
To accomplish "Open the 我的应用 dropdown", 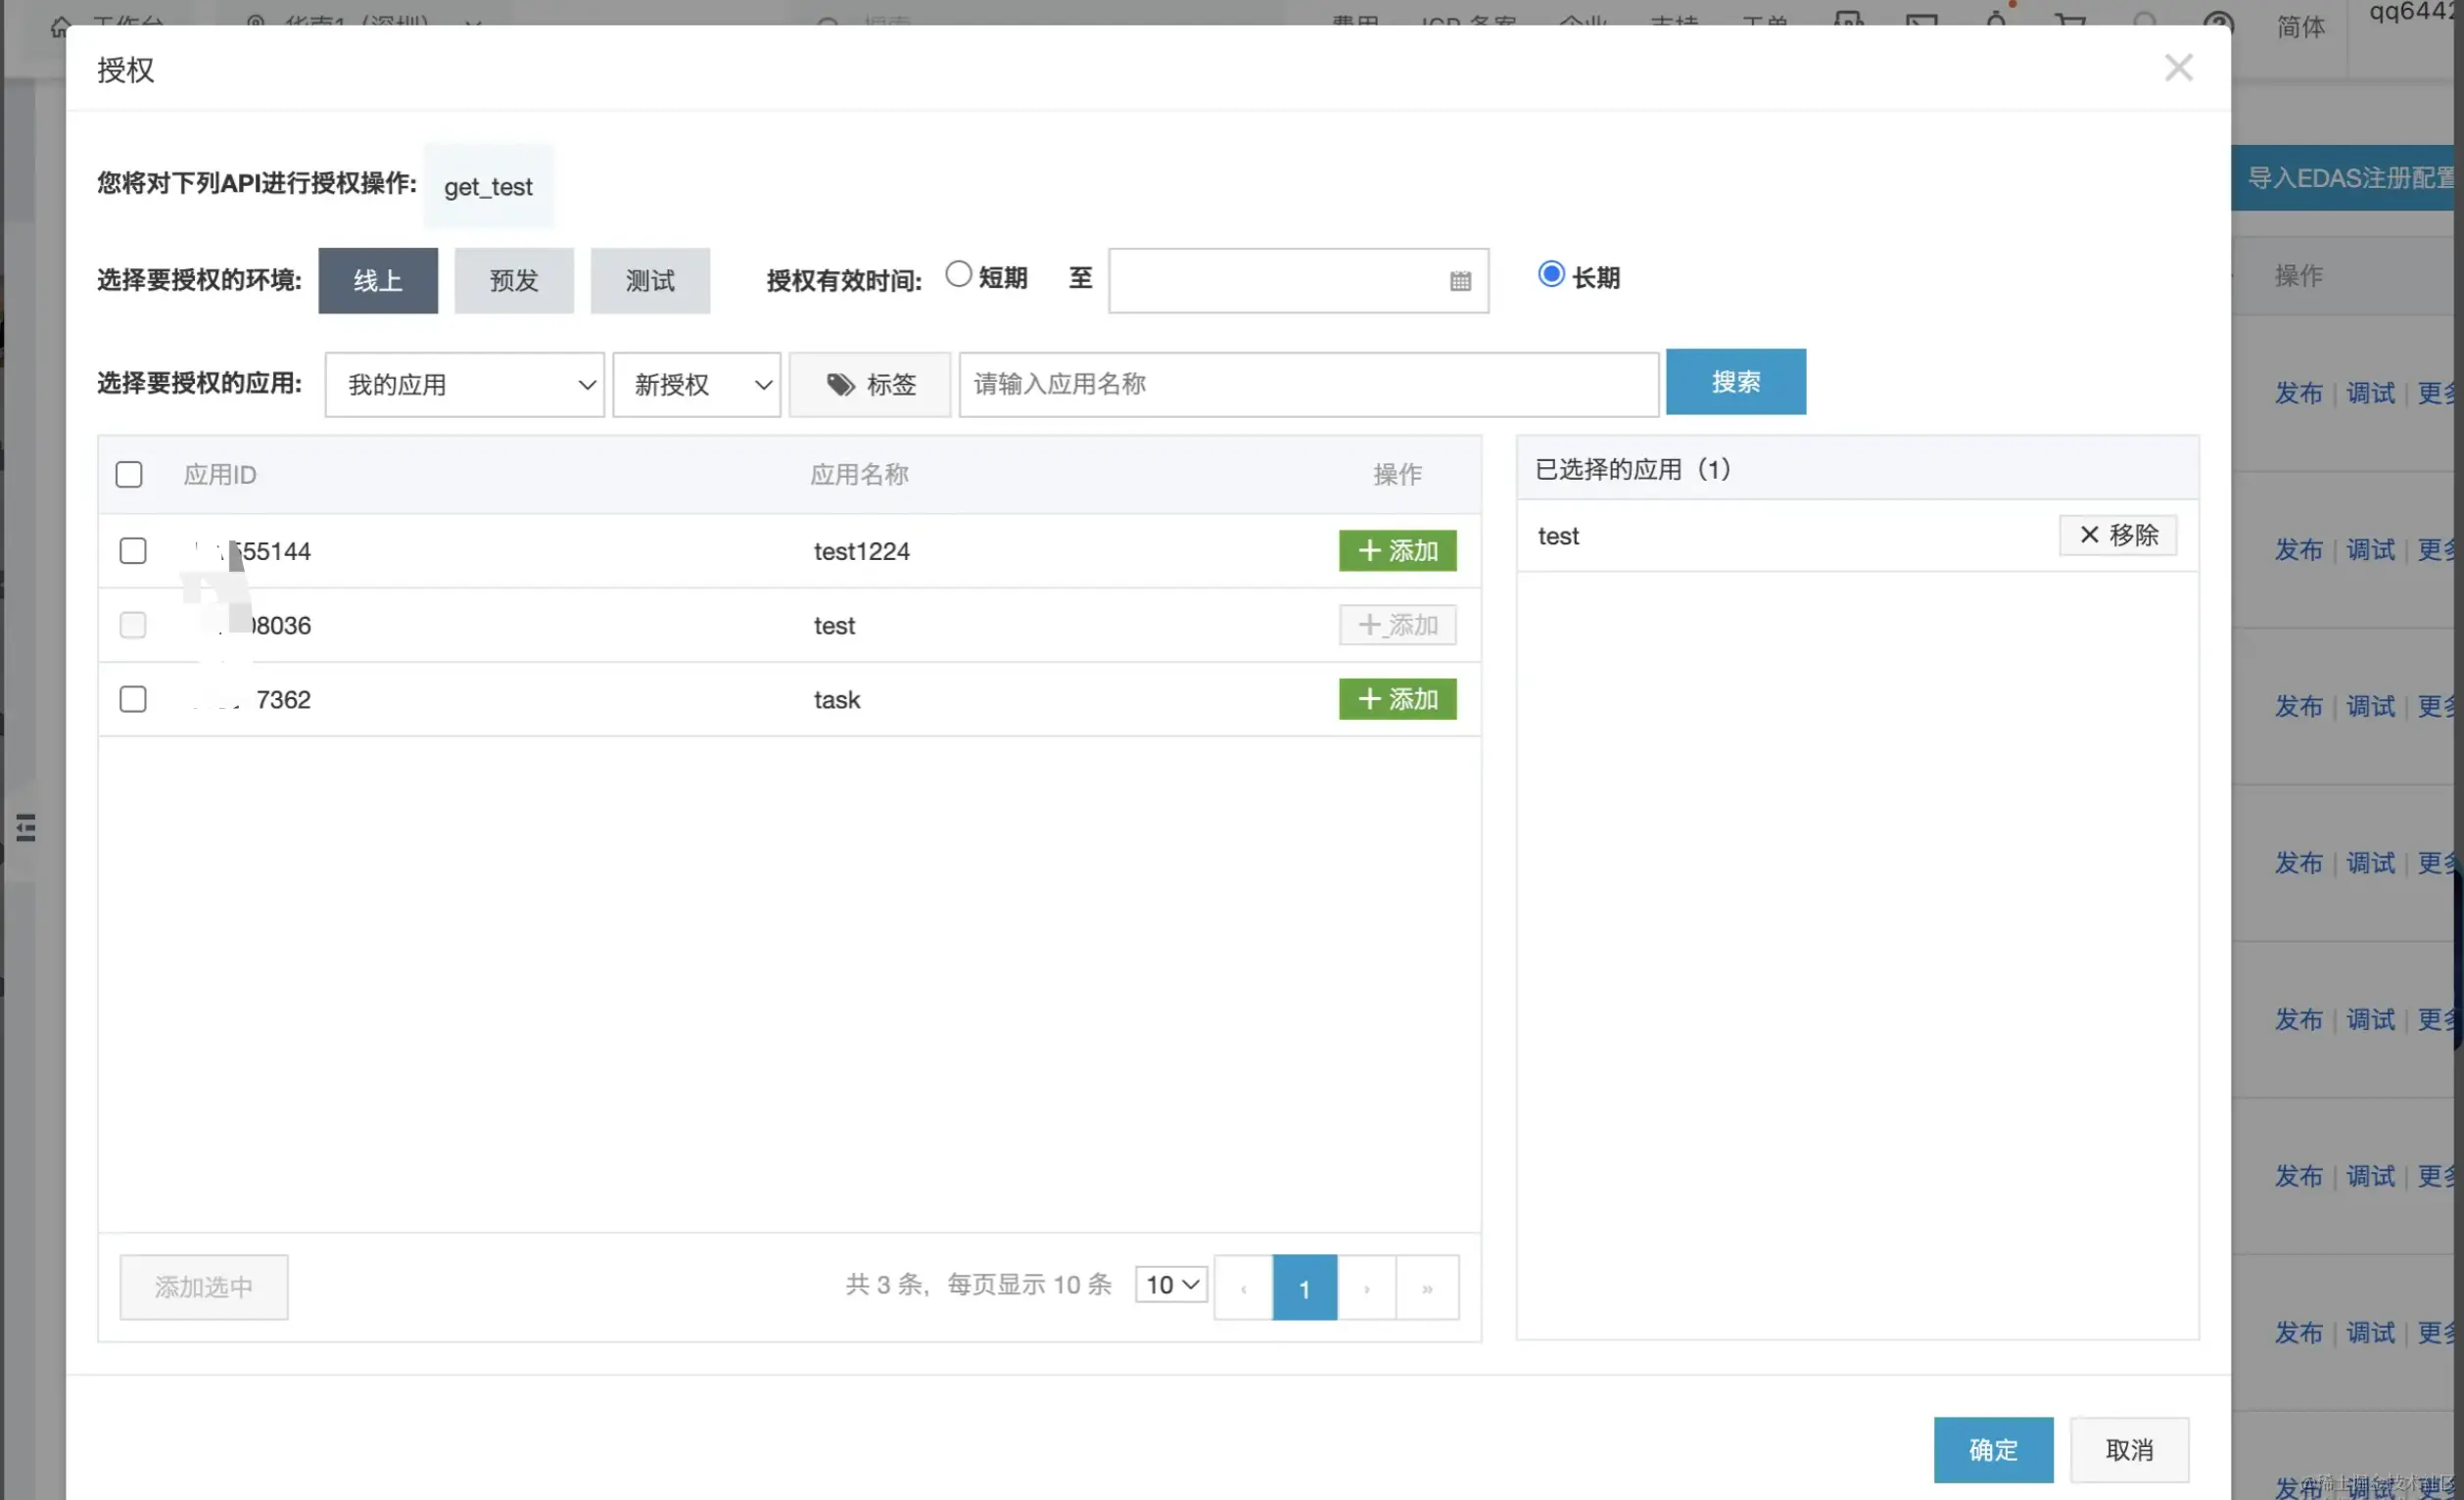I will [464, 384].
